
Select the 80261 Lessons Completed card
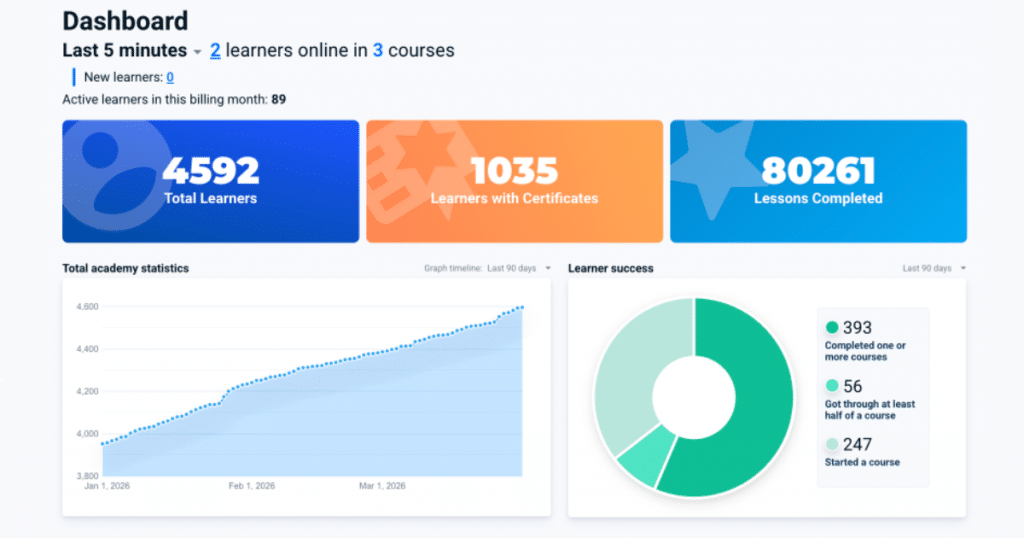pos(818,182)
